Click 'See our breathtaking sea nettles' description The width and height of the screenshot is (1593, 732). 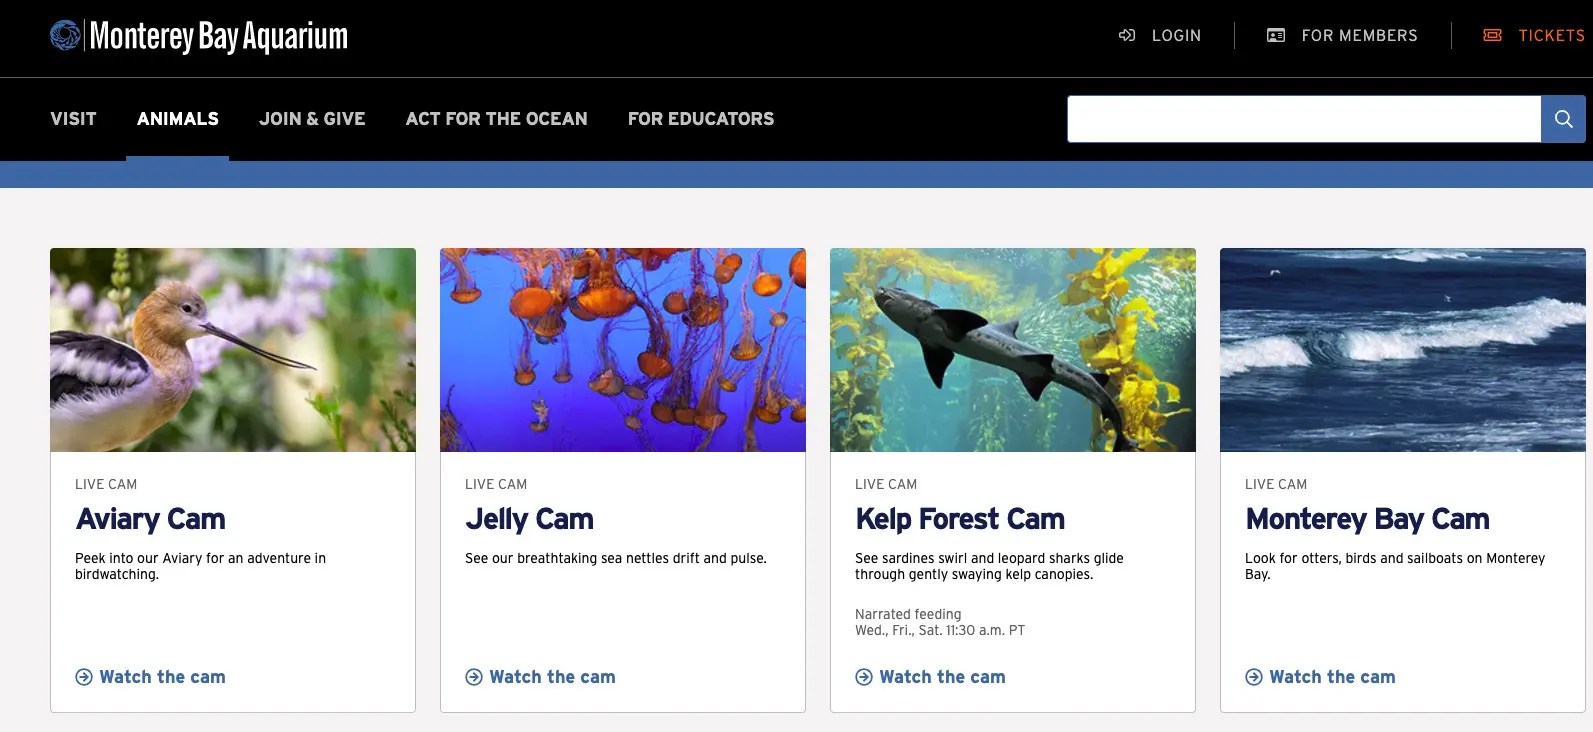(x=616, y=558)
